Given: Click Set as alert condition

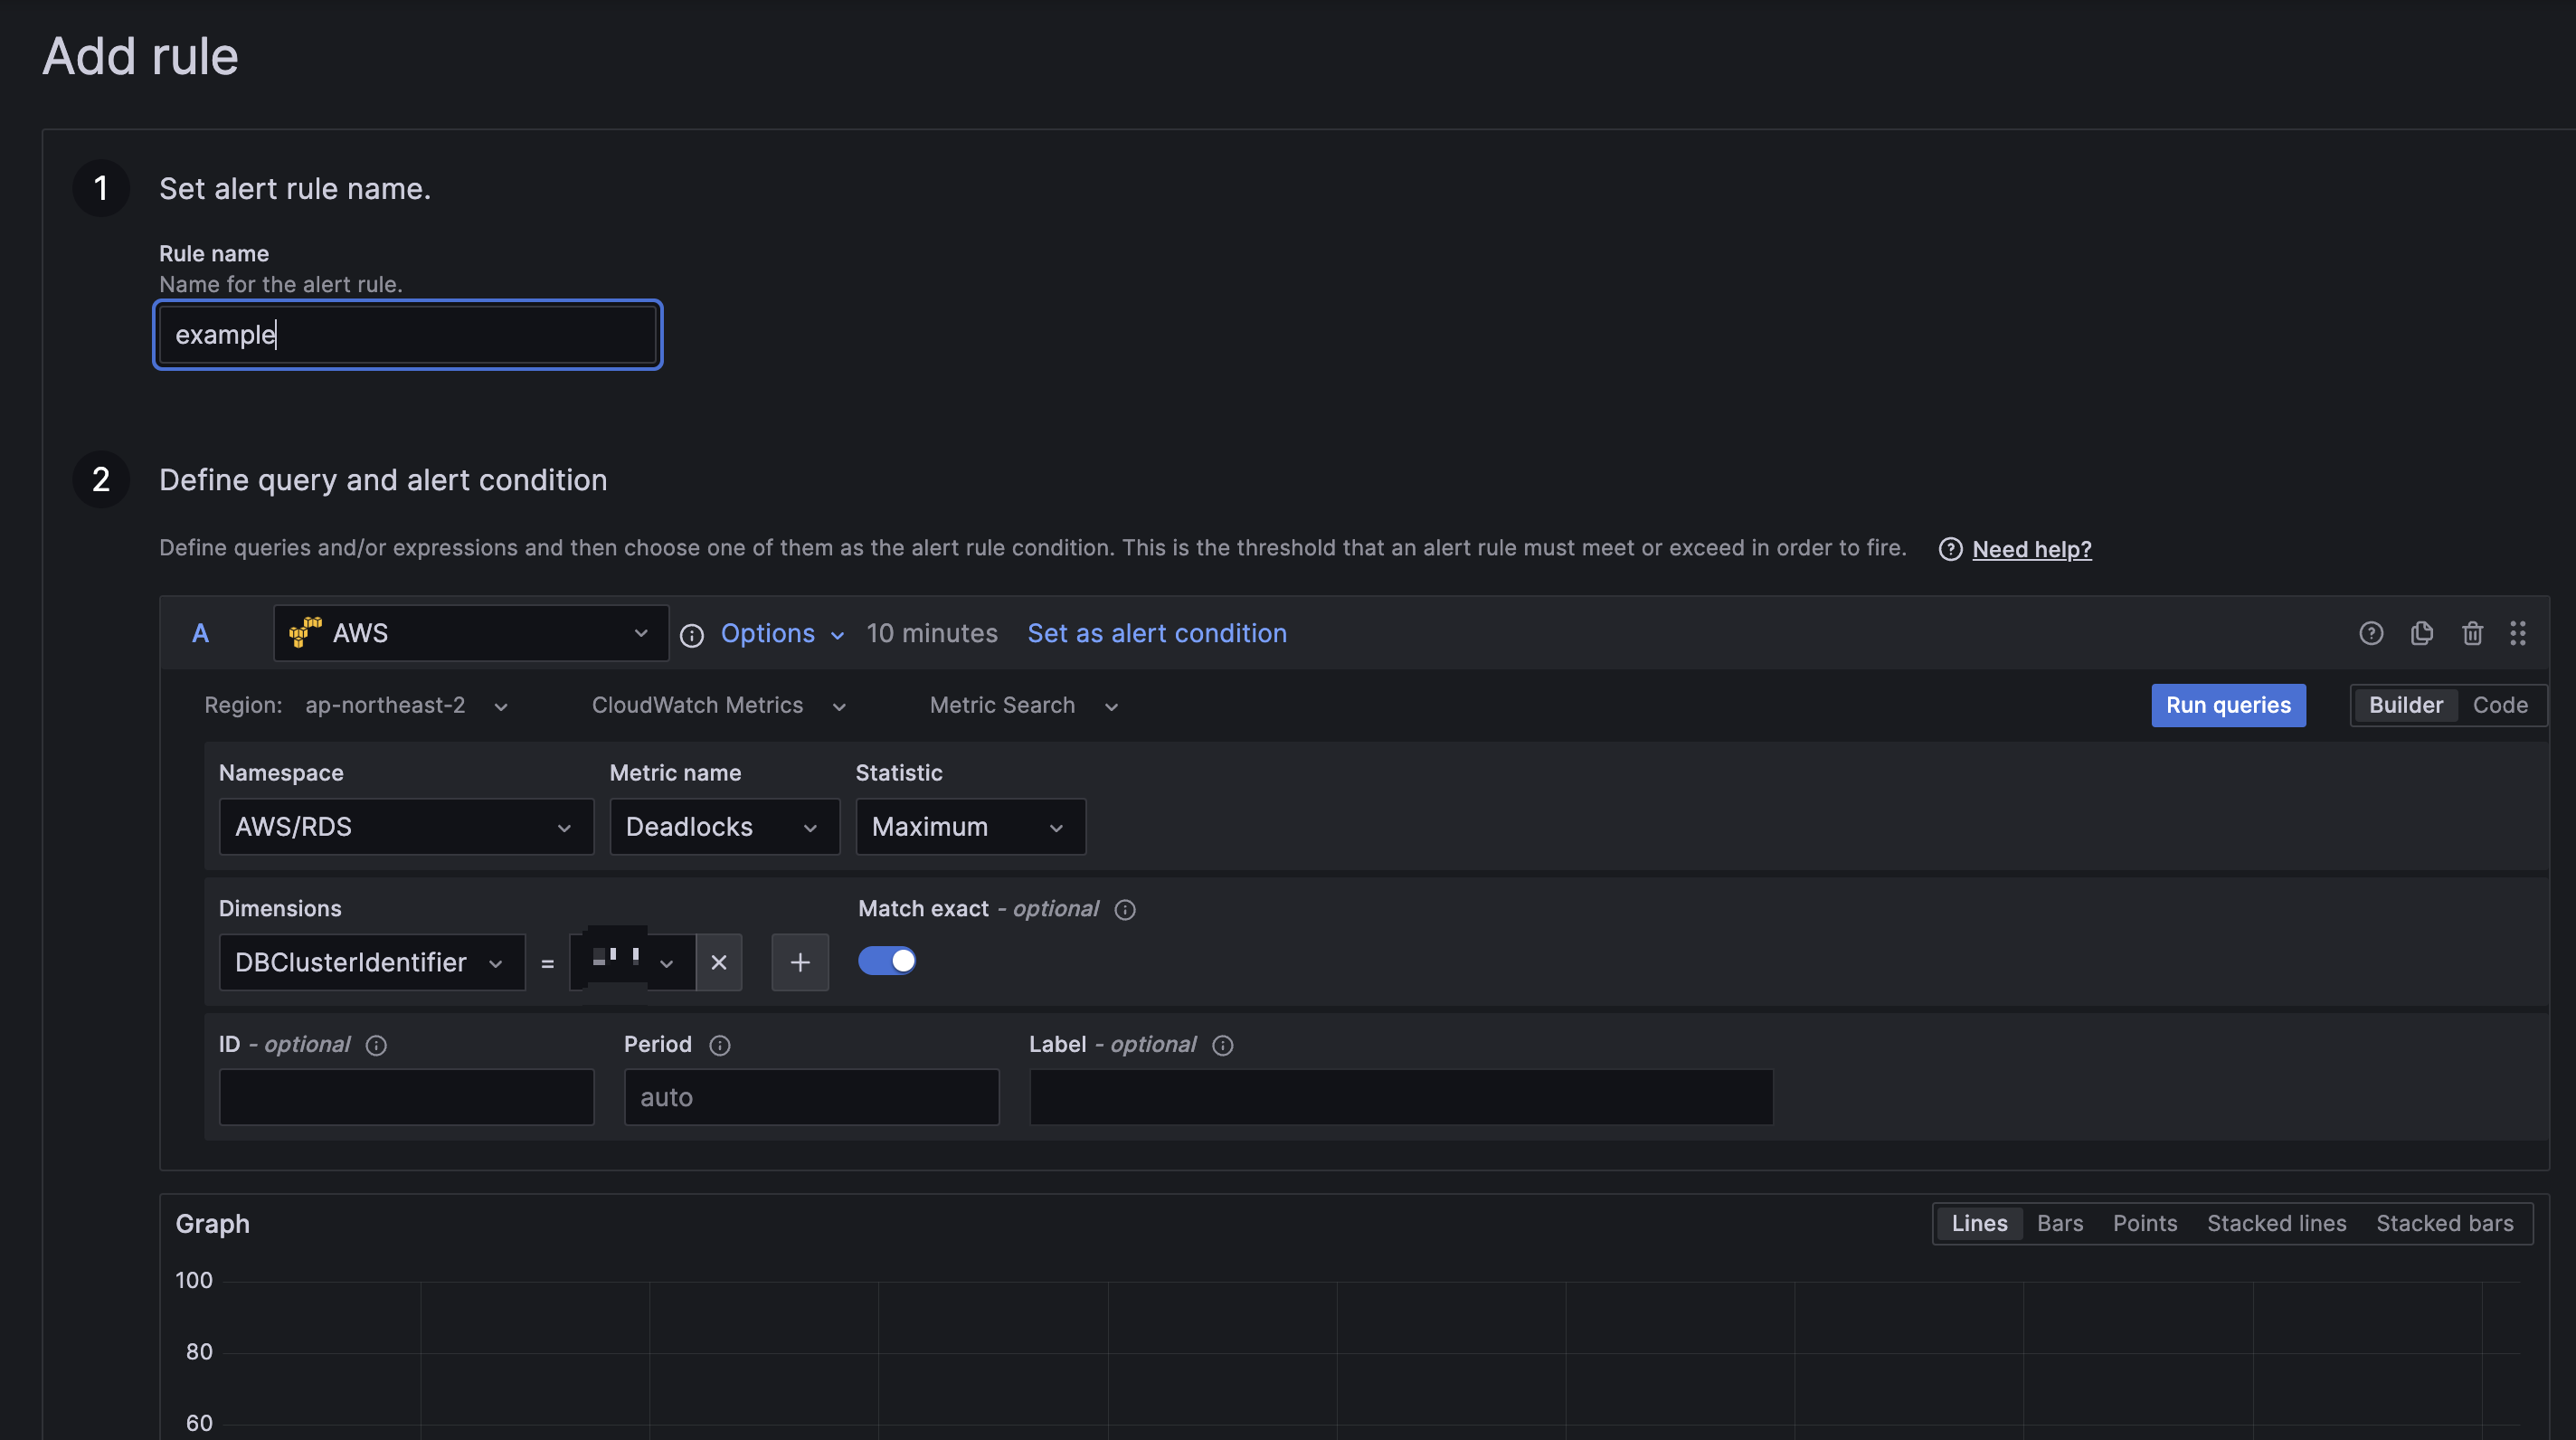Looking at the screenshot, I should click(x=1157, y=633).
